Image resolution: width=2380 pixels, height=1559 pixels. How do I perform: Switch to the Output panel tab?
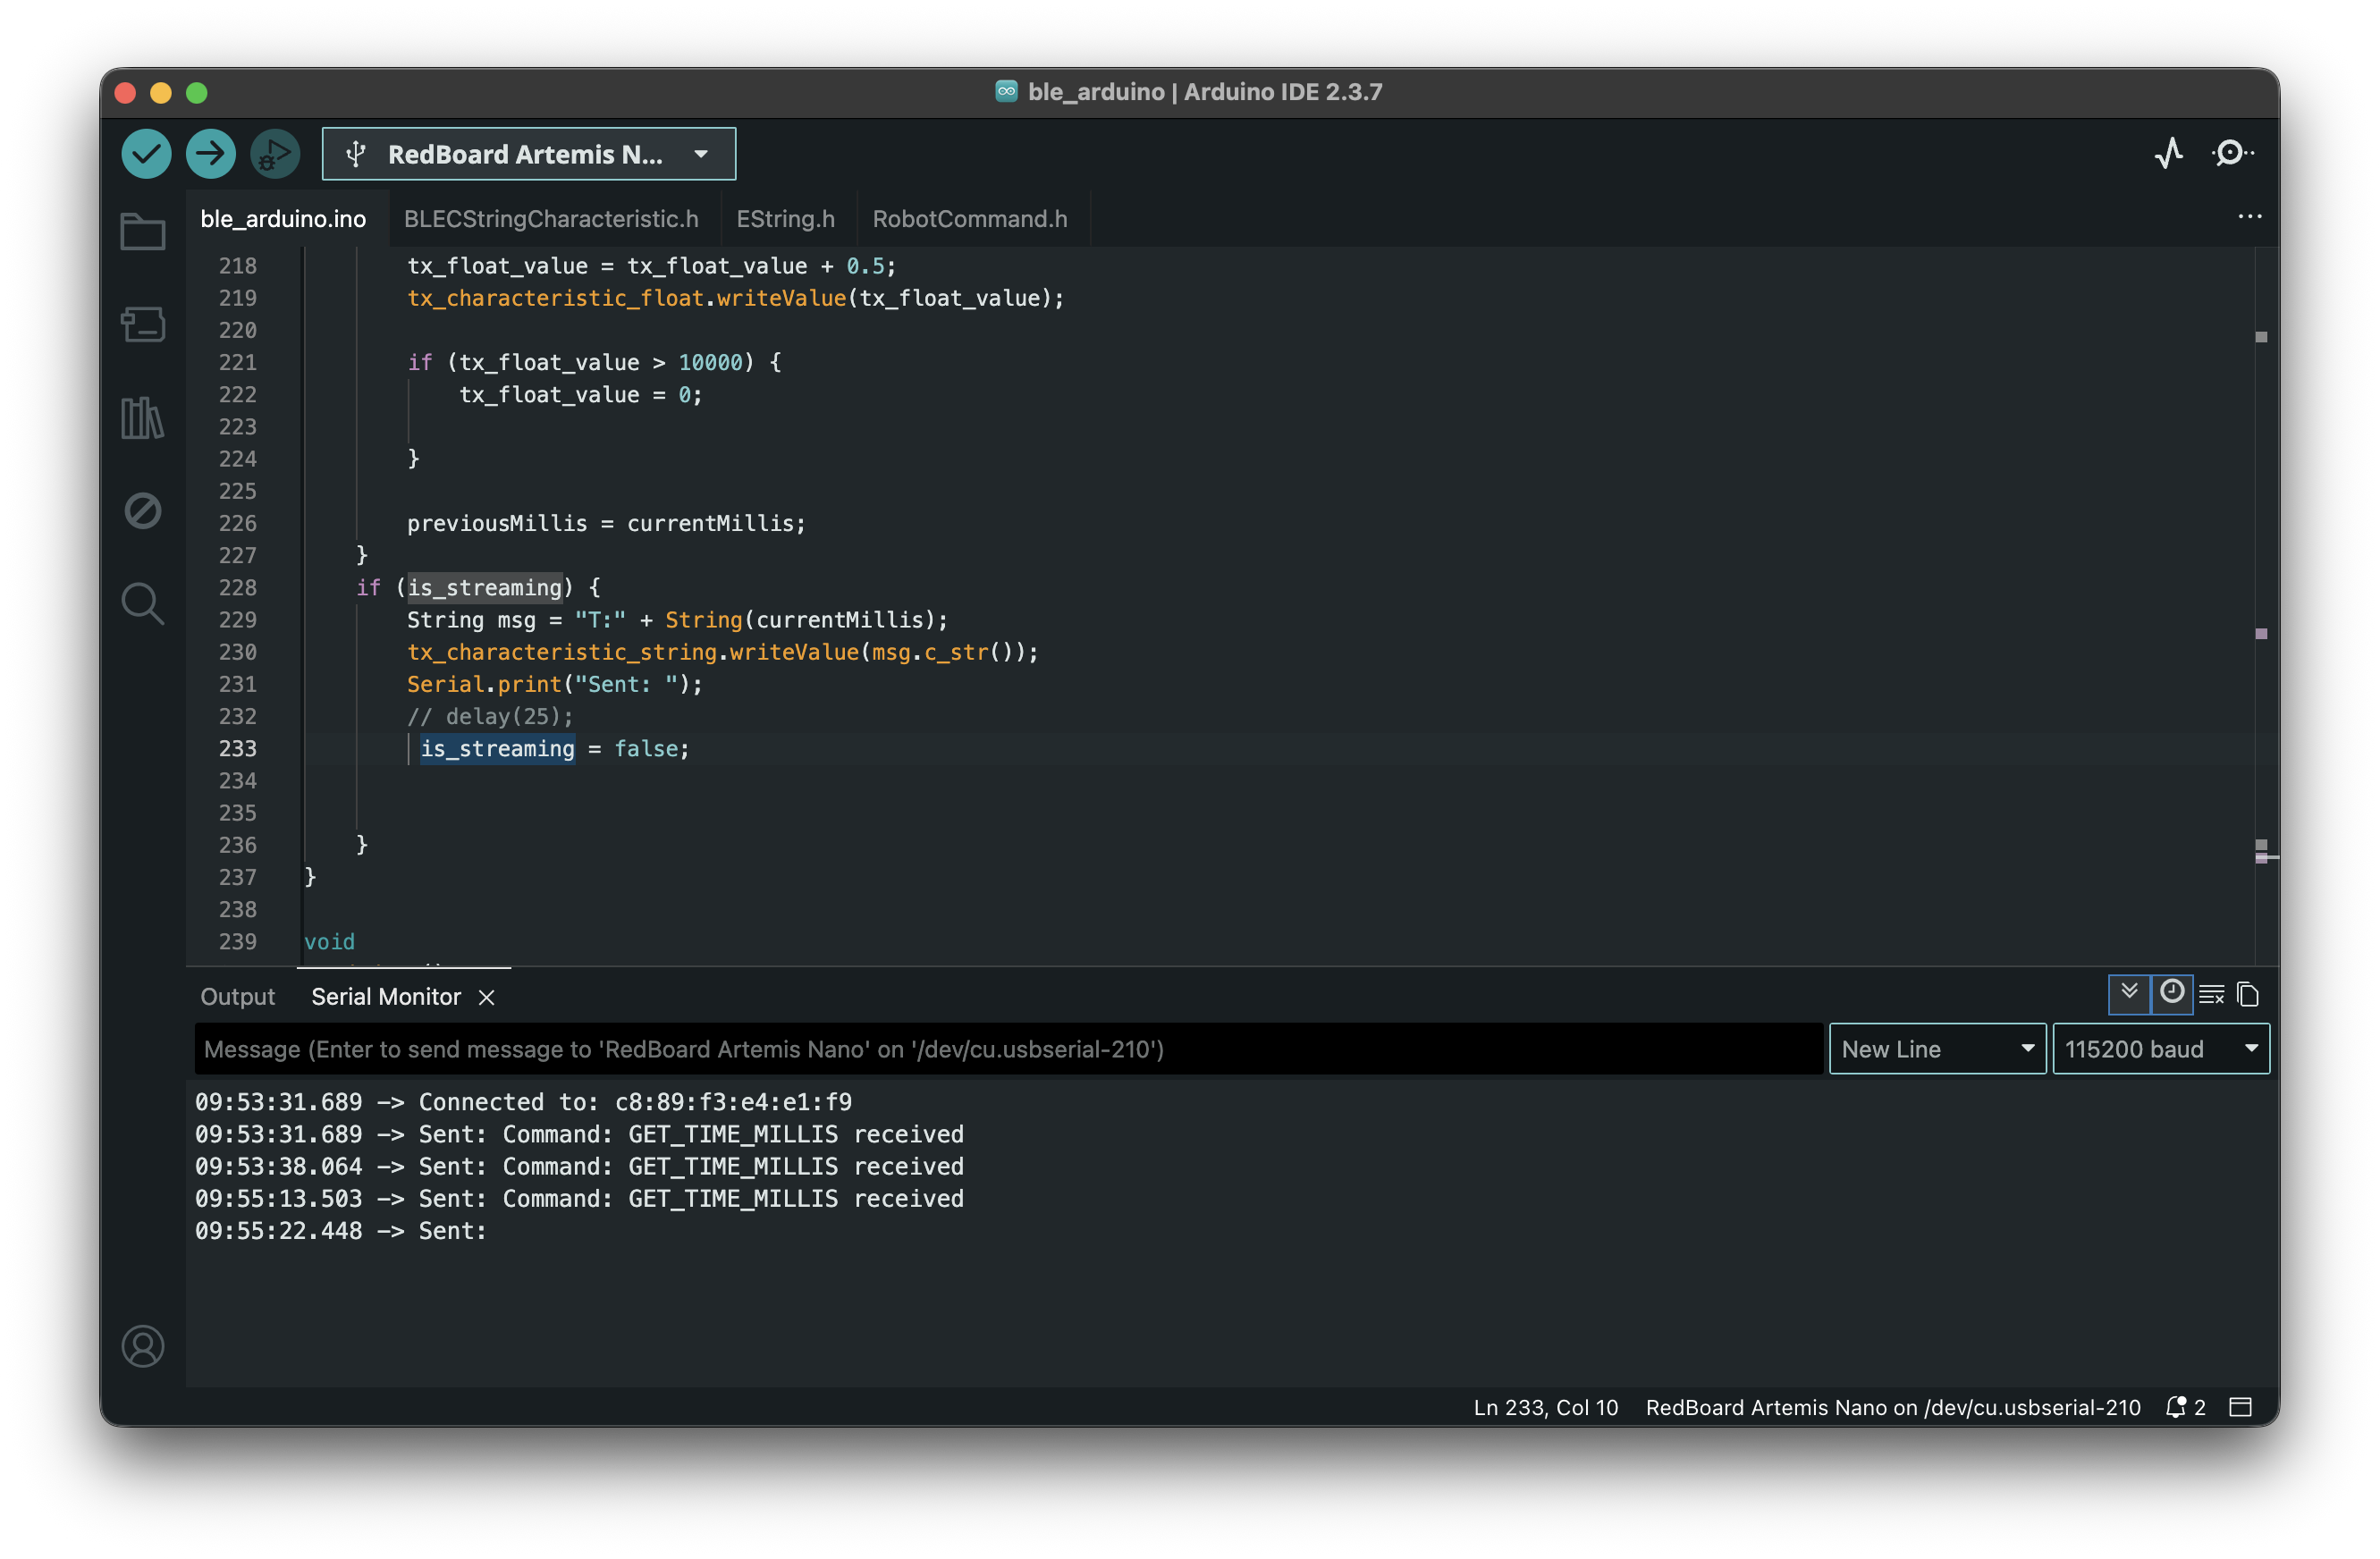point(237,997)
